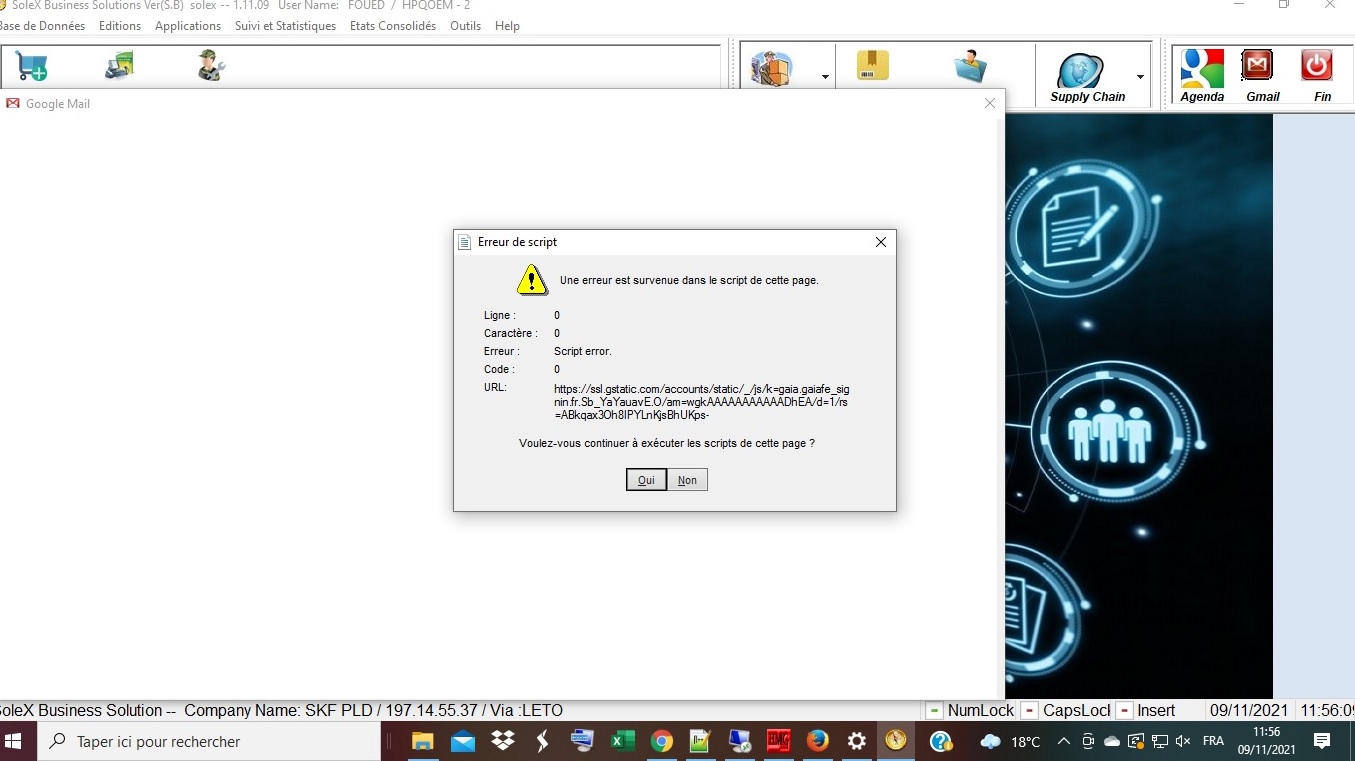
Task: Show hidden system tray icons
Action: tap(1064, 741)
